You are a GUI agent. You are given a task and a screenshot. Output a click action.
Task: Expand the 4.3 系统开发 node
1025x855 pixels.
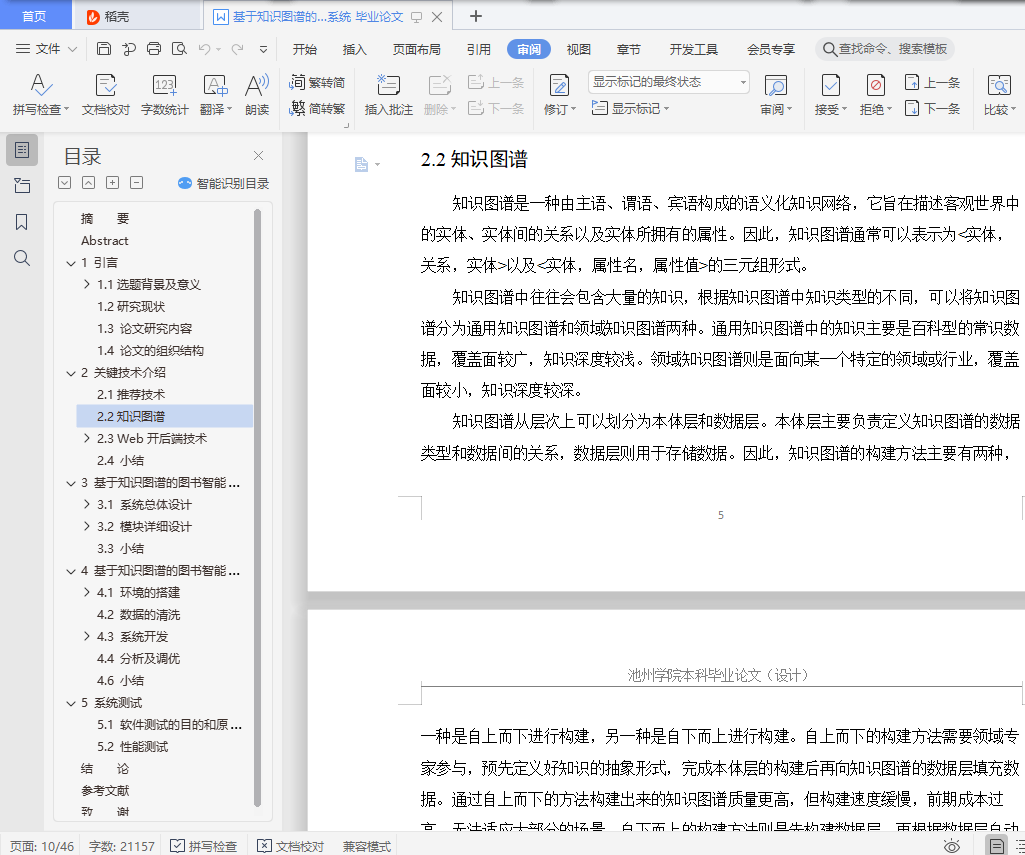87,636
